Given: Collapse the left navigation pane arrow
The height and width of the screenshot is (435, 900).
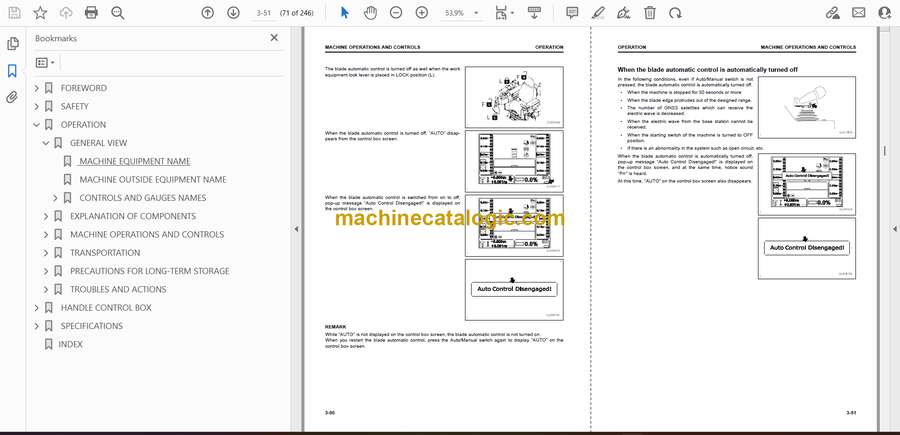Looking at the screenshot, I should (295, 229).
